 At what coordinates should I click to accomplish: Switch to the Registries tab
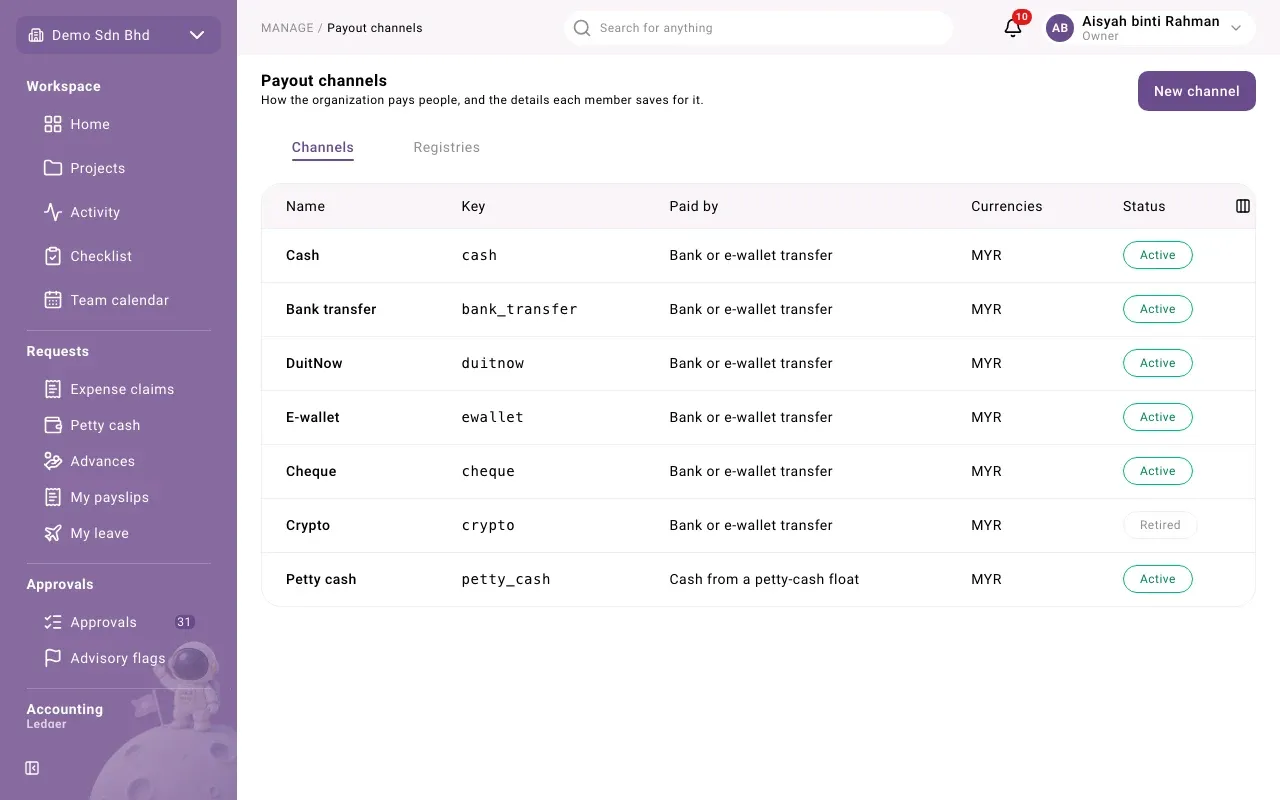point(447,147)
